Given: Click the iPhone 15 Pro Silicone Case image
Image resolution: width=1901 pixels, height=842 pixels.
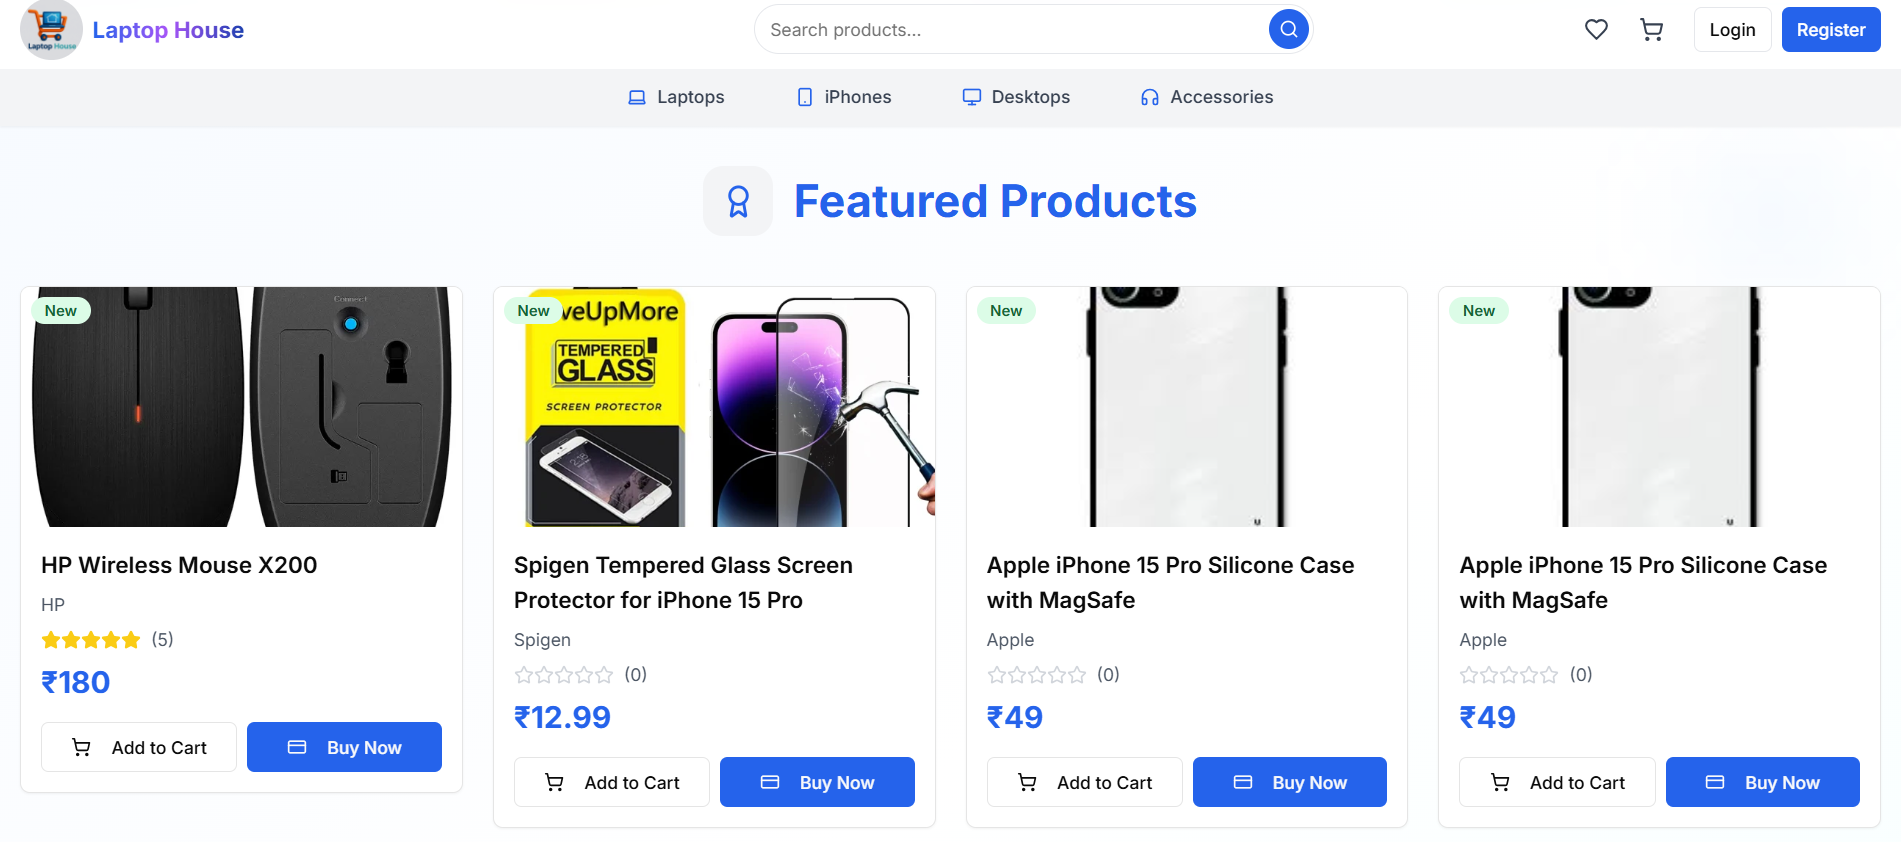Looking at the screenshot, I should [x=1186, y=407].
